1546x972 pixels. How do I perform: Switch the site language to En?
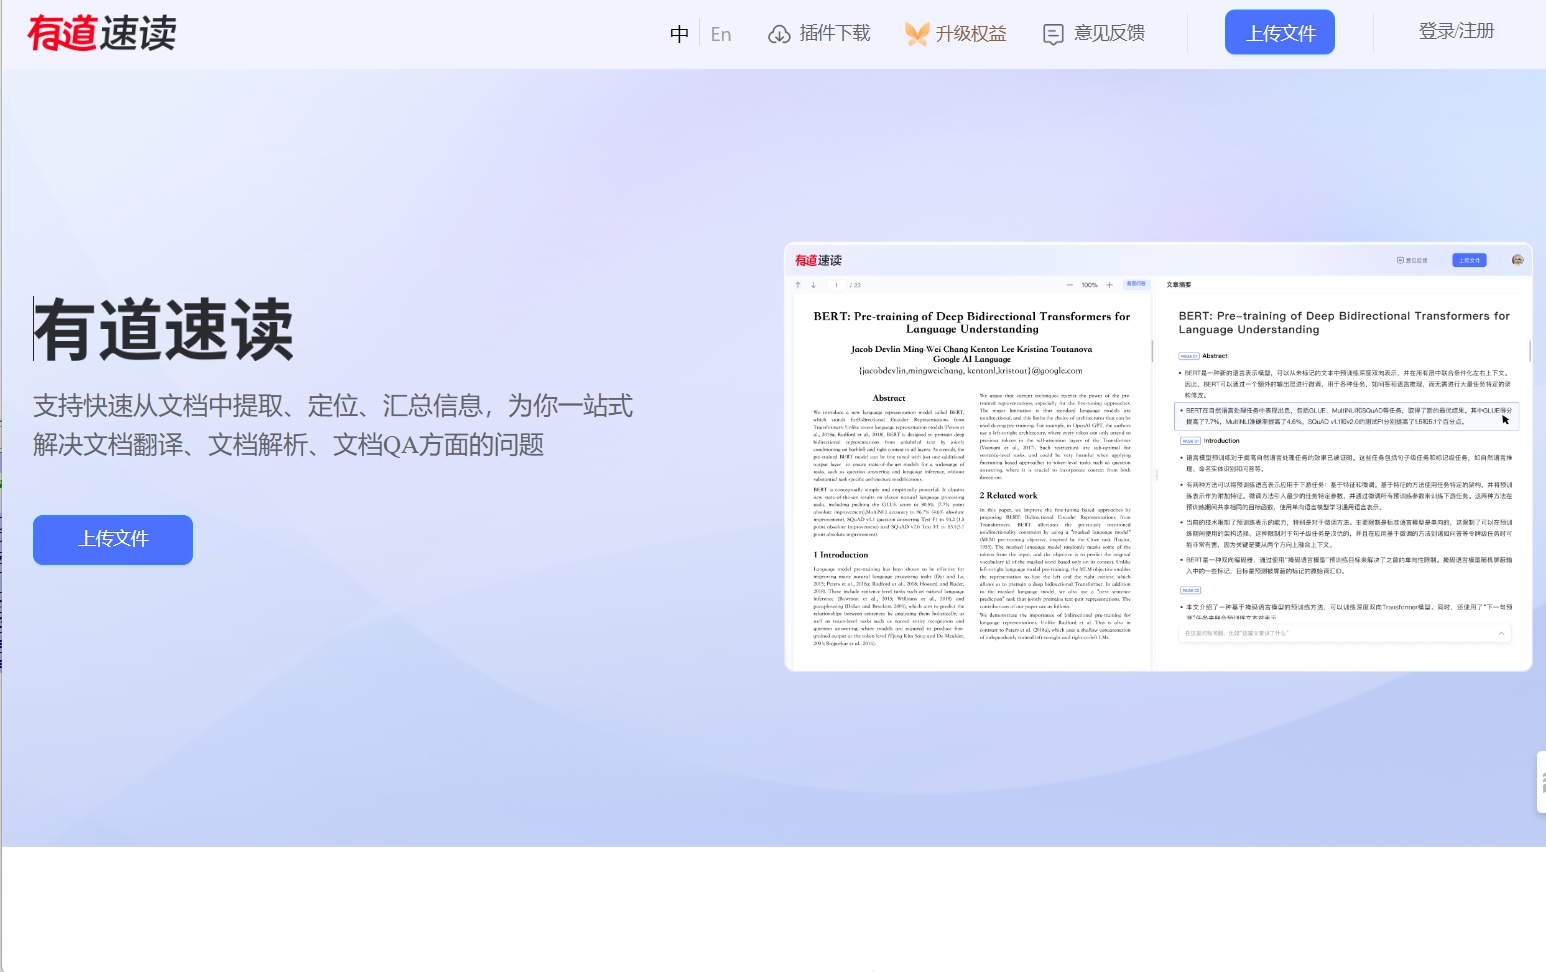[721, 34]
